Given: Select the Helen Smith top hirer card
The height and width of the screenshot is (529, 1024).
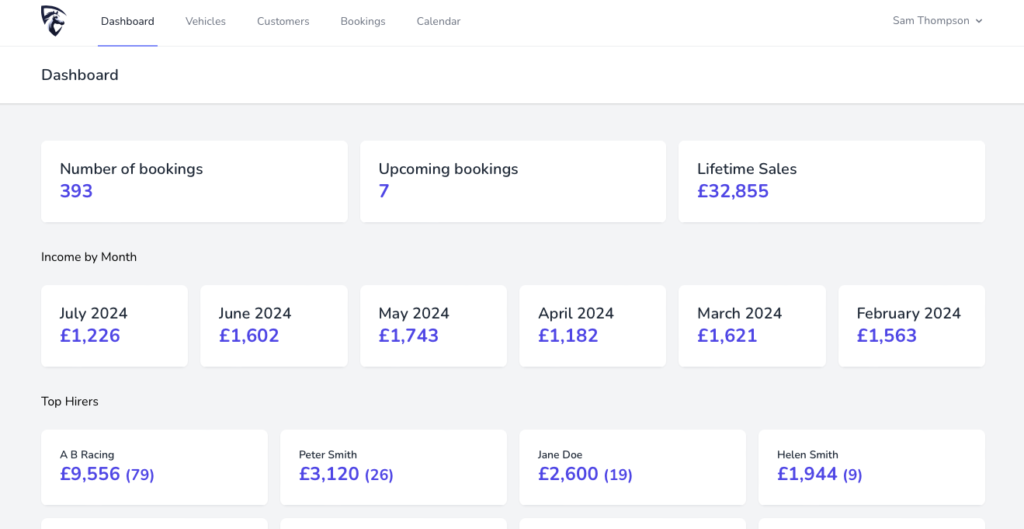Looking at the screenshot, I should coord(872,468).
